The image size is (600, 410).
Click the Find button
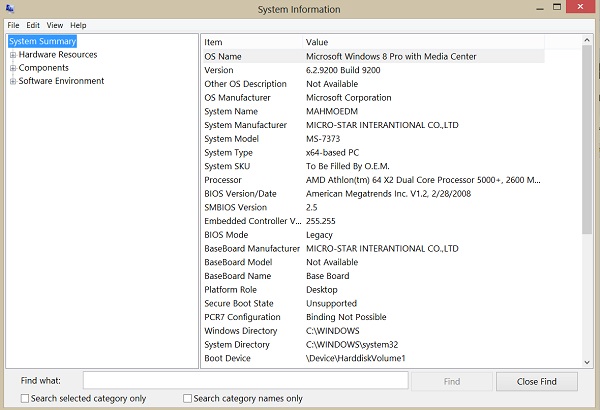[452, 381]
